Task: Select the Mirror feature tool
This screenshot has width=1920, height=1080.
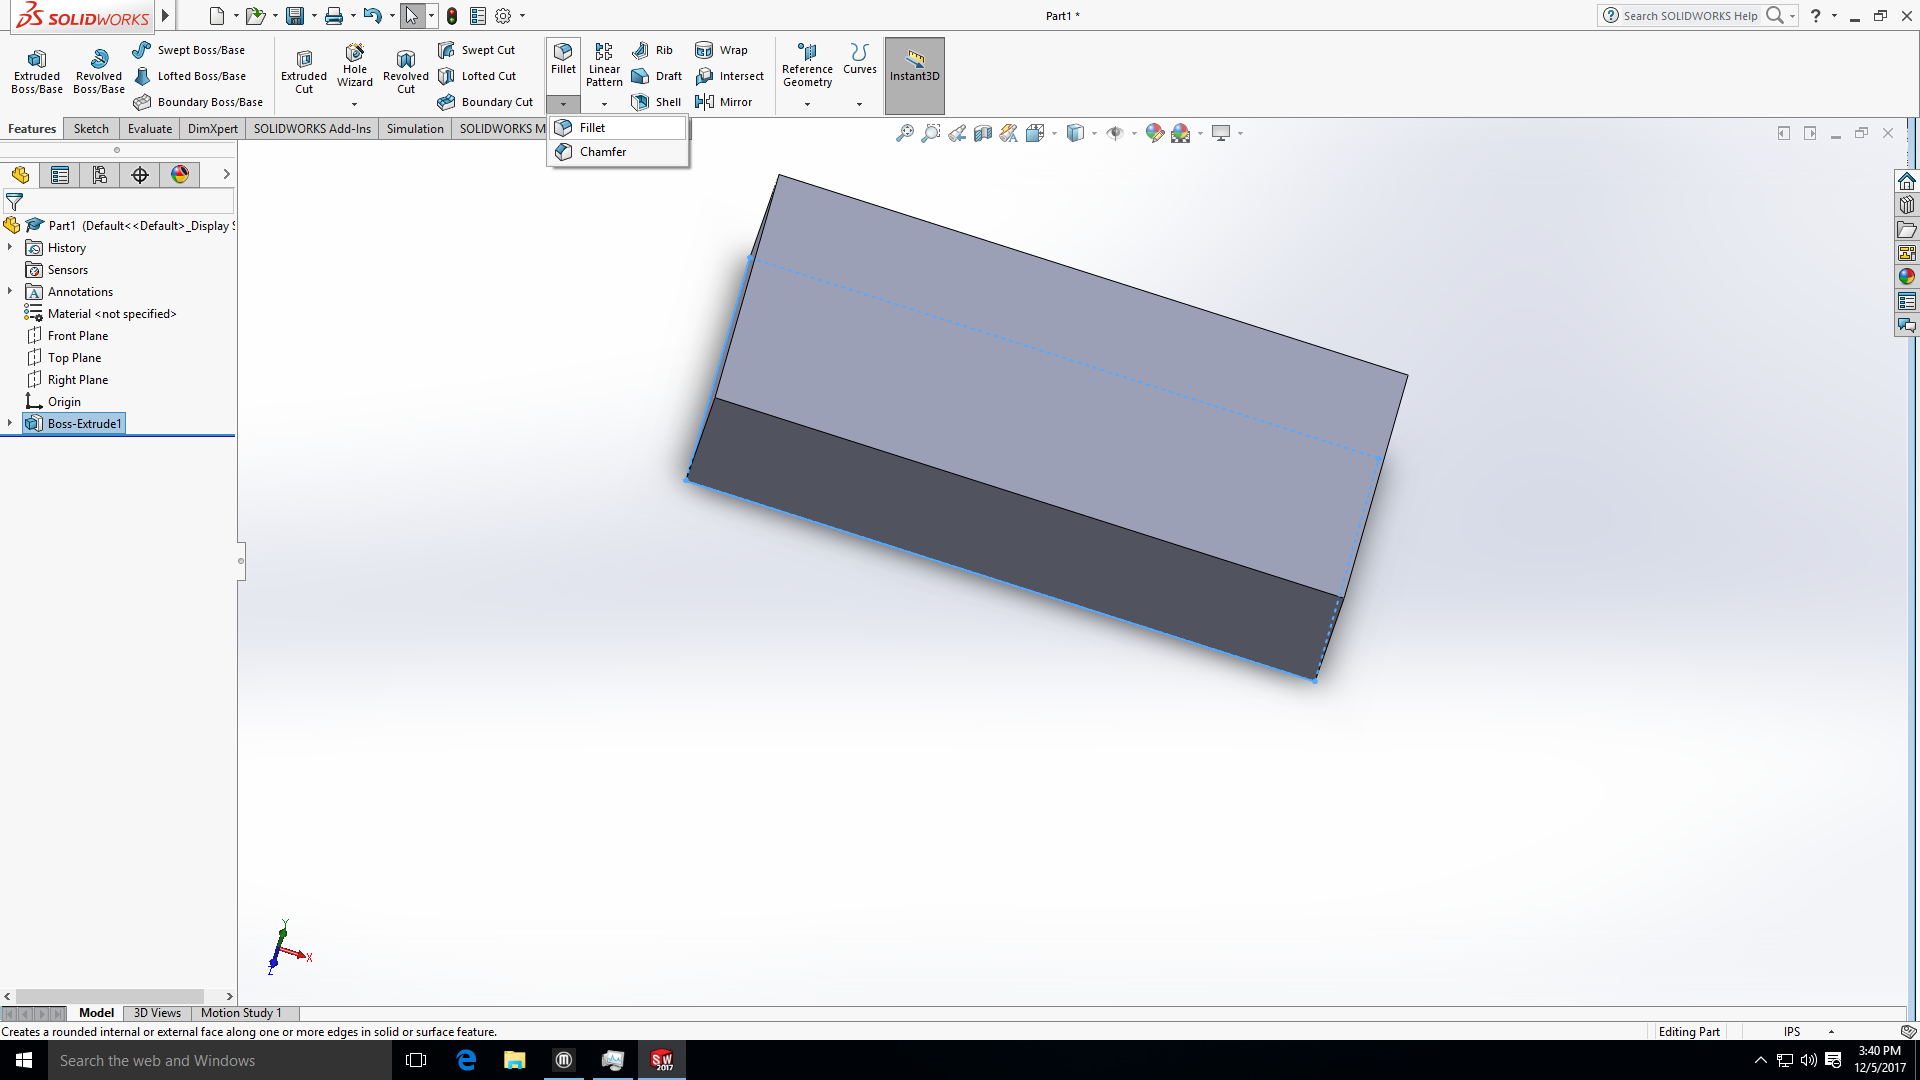Action: [x=724, y=101]
